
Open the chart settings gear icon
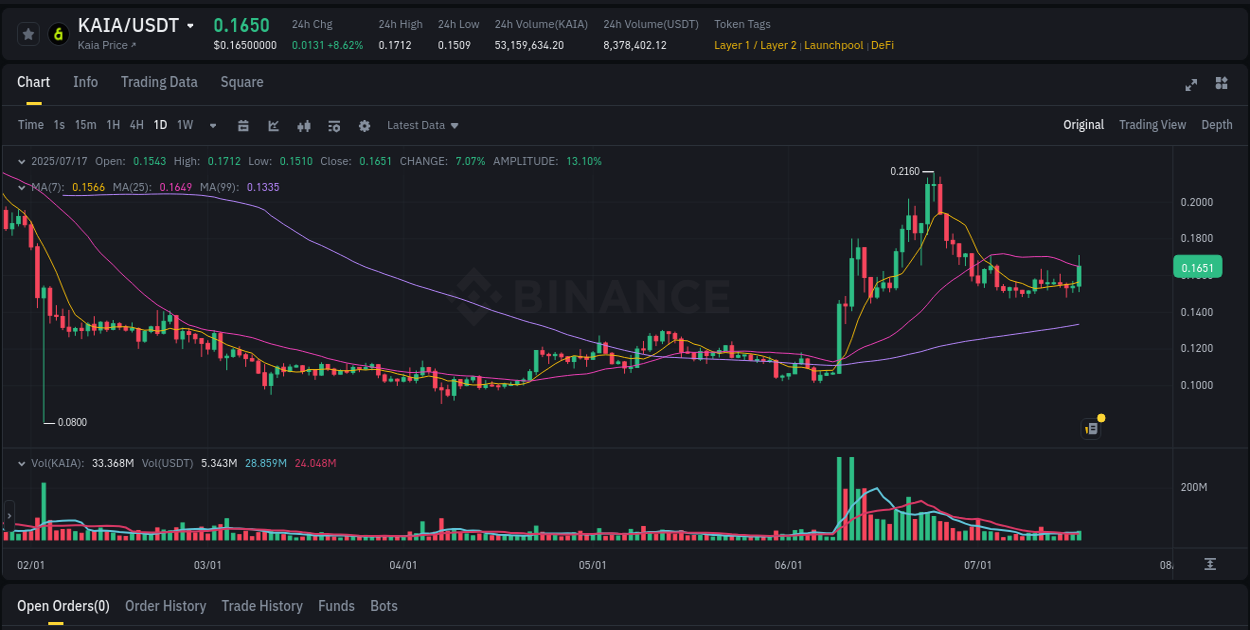click(364, 125)
